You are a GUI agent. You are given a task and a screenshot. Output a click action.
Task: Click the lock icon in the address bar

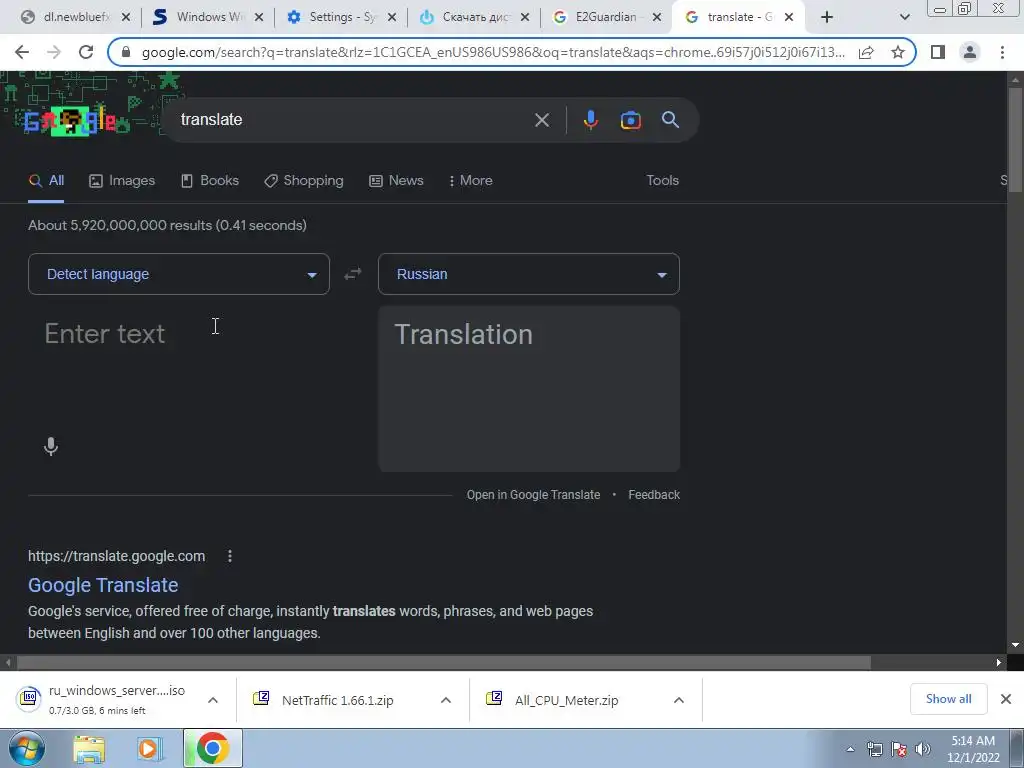coord(127,52)
